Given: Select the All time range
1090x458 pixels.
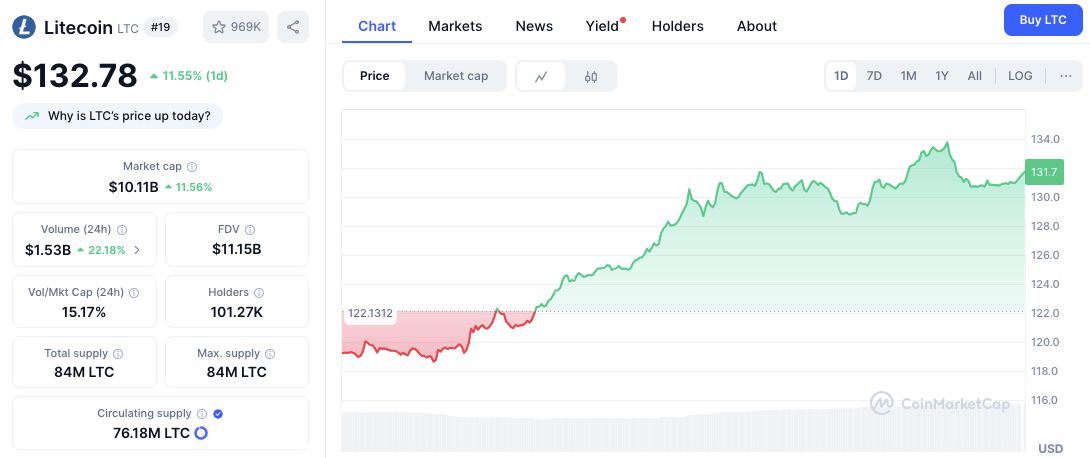Looking at the screenshot, I should [x=975, y=76].
